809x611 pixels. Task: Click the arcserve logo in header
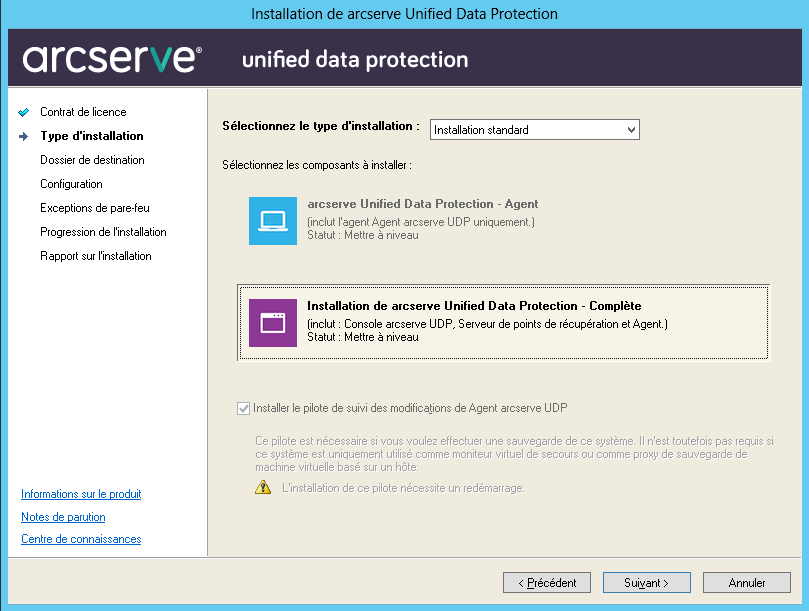[x=112, y=59]
